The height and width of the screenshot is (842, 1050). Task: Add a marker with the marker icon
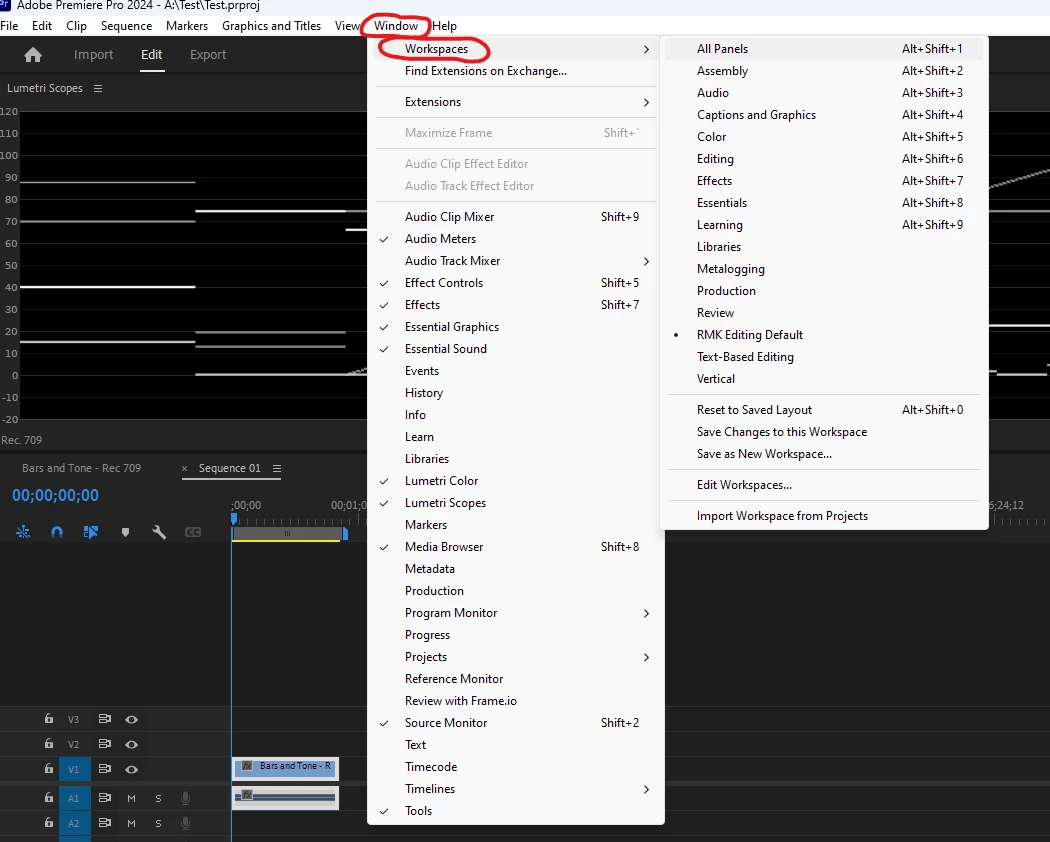click(125, 533)
